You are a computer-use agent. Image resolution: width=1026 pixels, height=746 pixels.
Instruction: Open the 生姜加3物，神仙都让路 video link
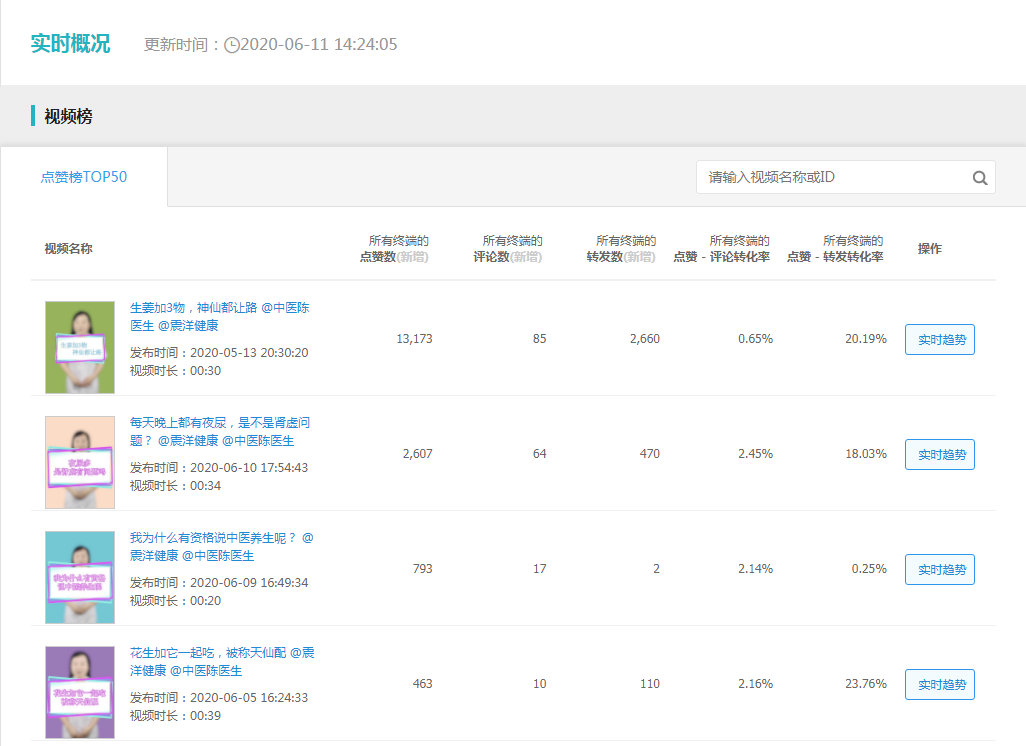[x=220, y=316]
